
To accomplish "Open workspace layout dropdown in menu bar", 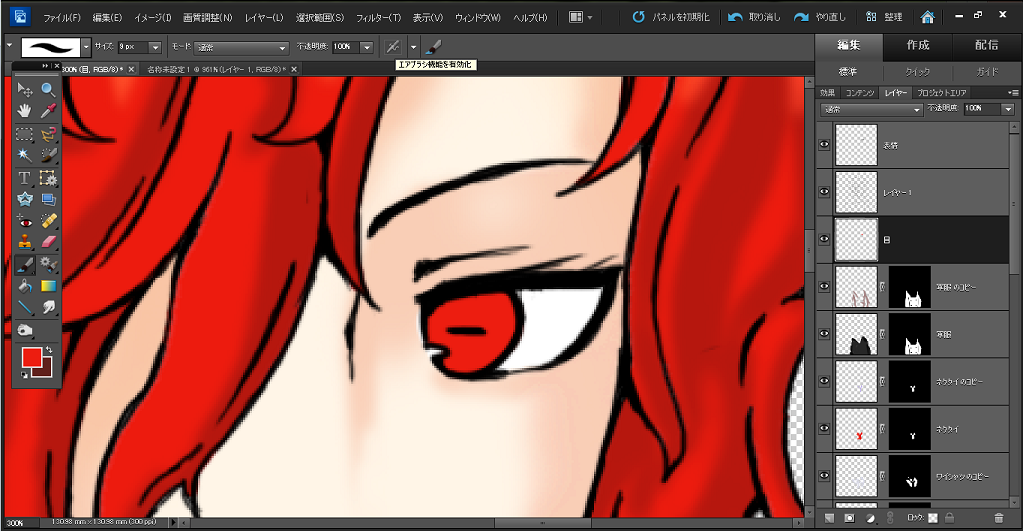I will click(x=580, y=17).
